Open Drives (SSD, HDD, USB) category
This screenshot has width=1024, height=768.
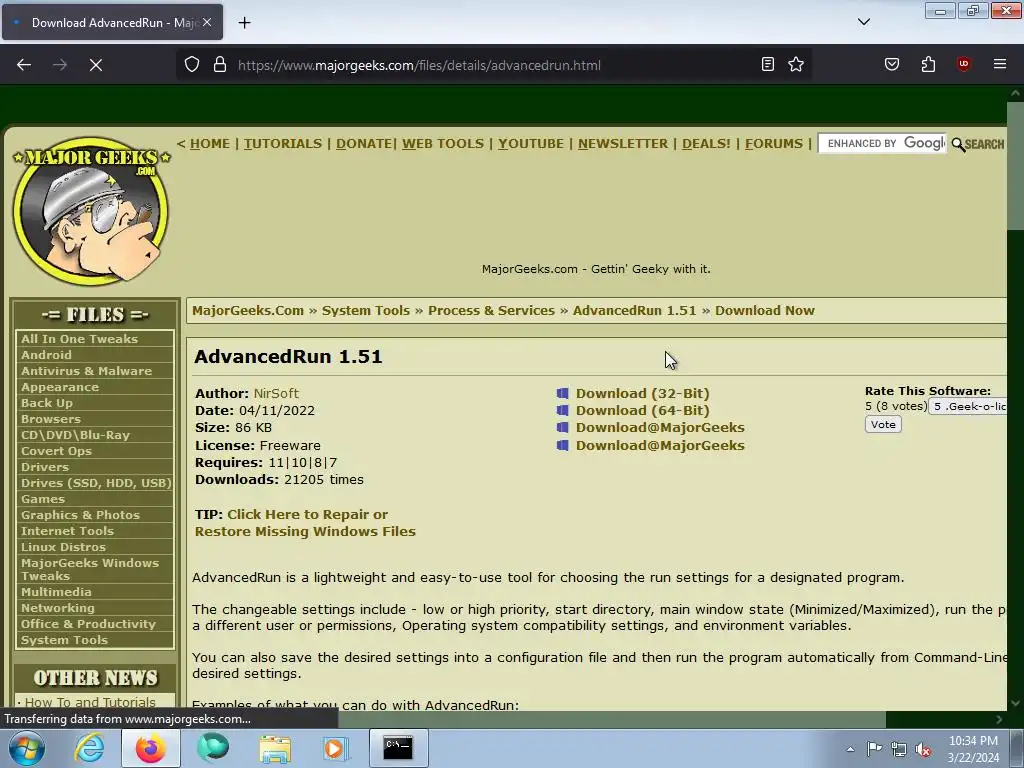pyautogui.click(x=95, y=483)
